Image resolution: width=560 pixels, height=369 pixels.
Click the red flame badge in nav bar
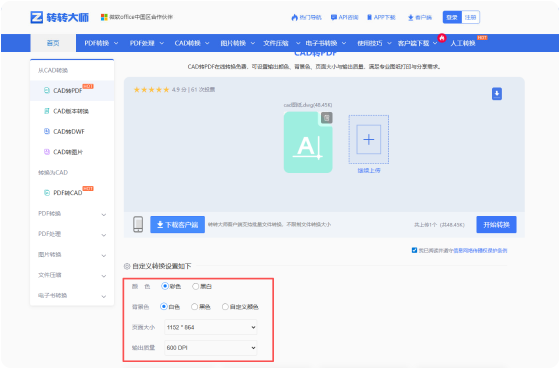(x=442, y=38)
